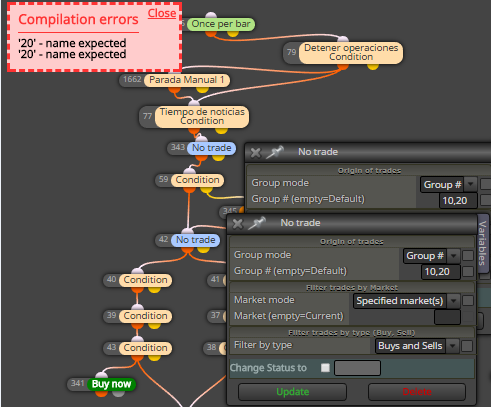Click orange output connector of Detener operaciones
Viewport: 491px width, 407px height.
[343, 66]
